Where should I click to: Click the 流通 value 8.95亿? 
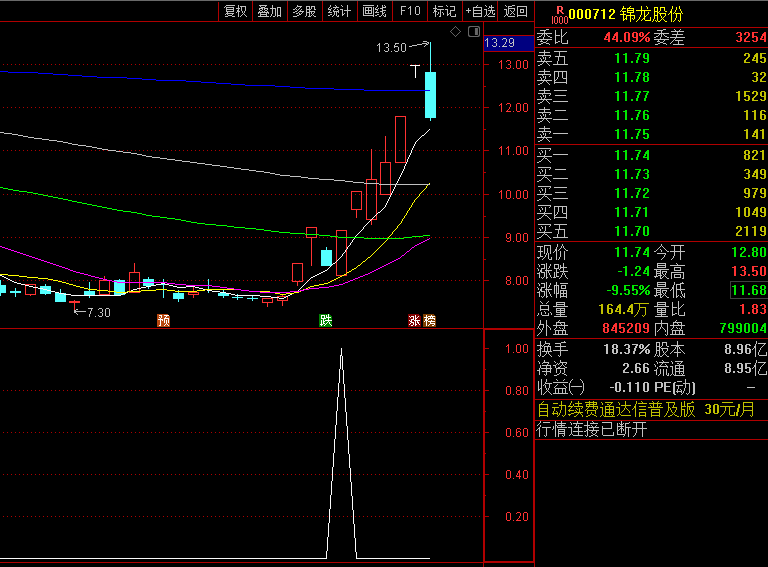[x=745, y=369]
